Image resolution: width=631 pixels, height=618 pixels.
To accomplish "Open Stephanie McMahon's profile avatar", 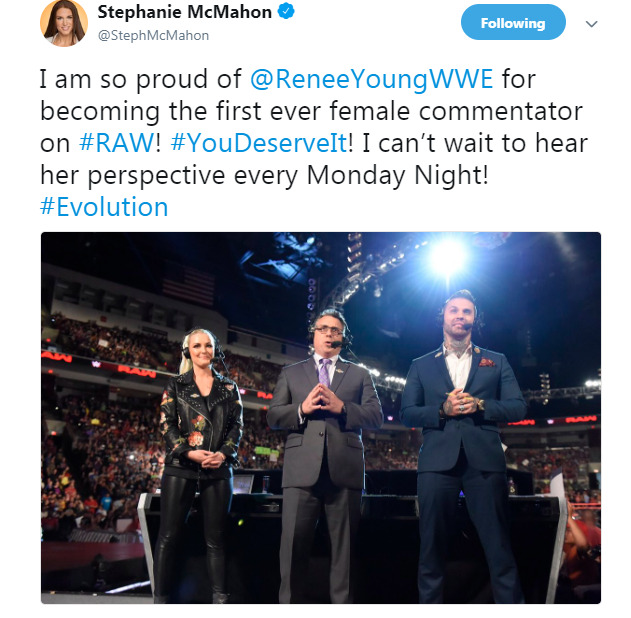I will pos(64,22).
